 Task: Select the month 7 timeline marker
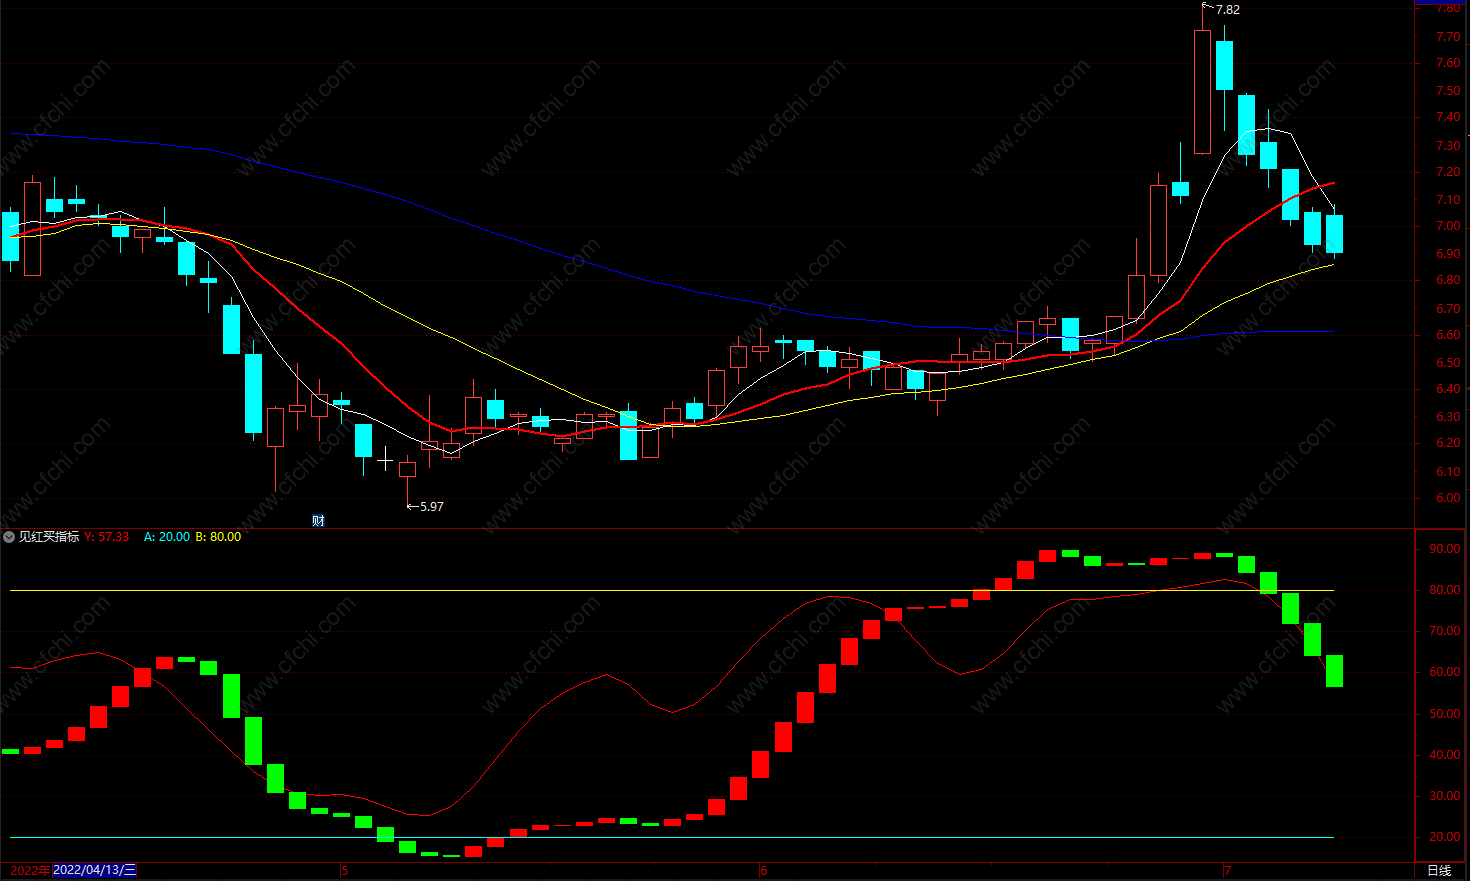tap(1228, 871)
